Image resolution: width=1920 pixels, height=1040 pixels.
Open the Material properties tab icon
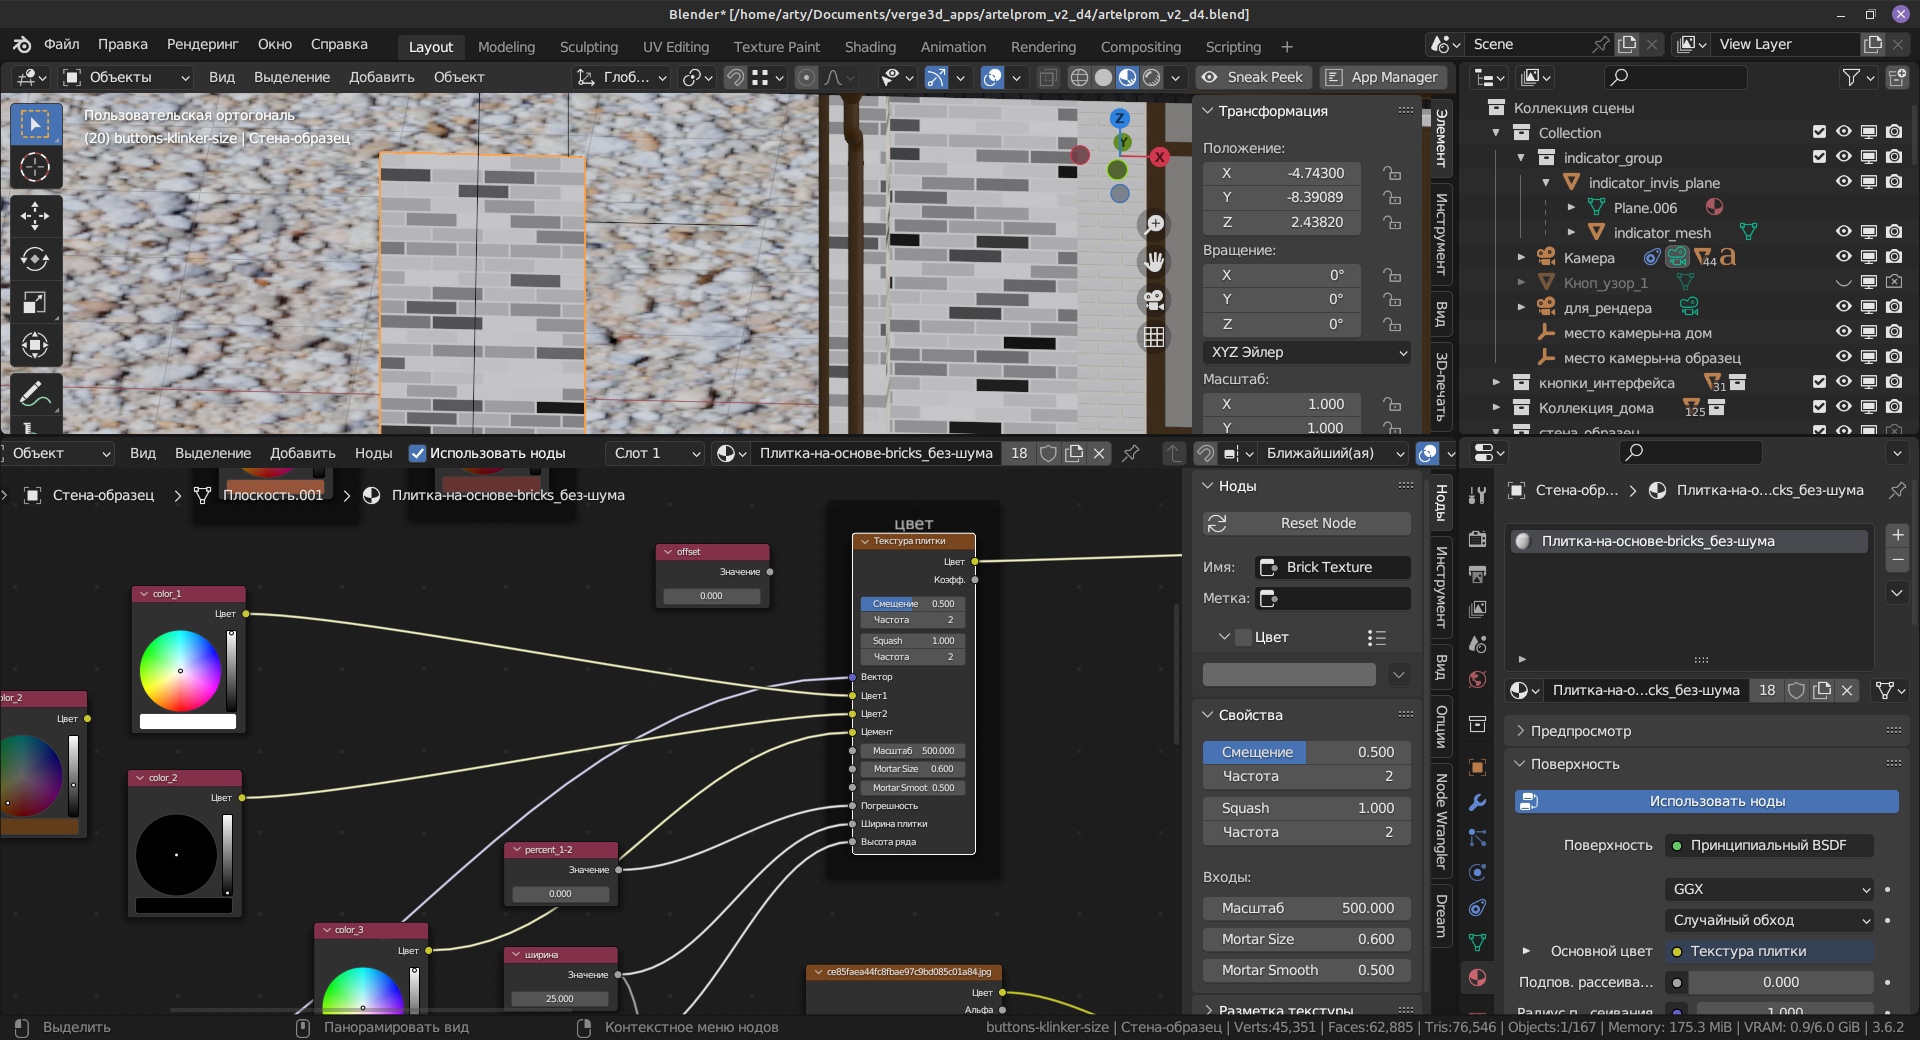(1477, 978)
